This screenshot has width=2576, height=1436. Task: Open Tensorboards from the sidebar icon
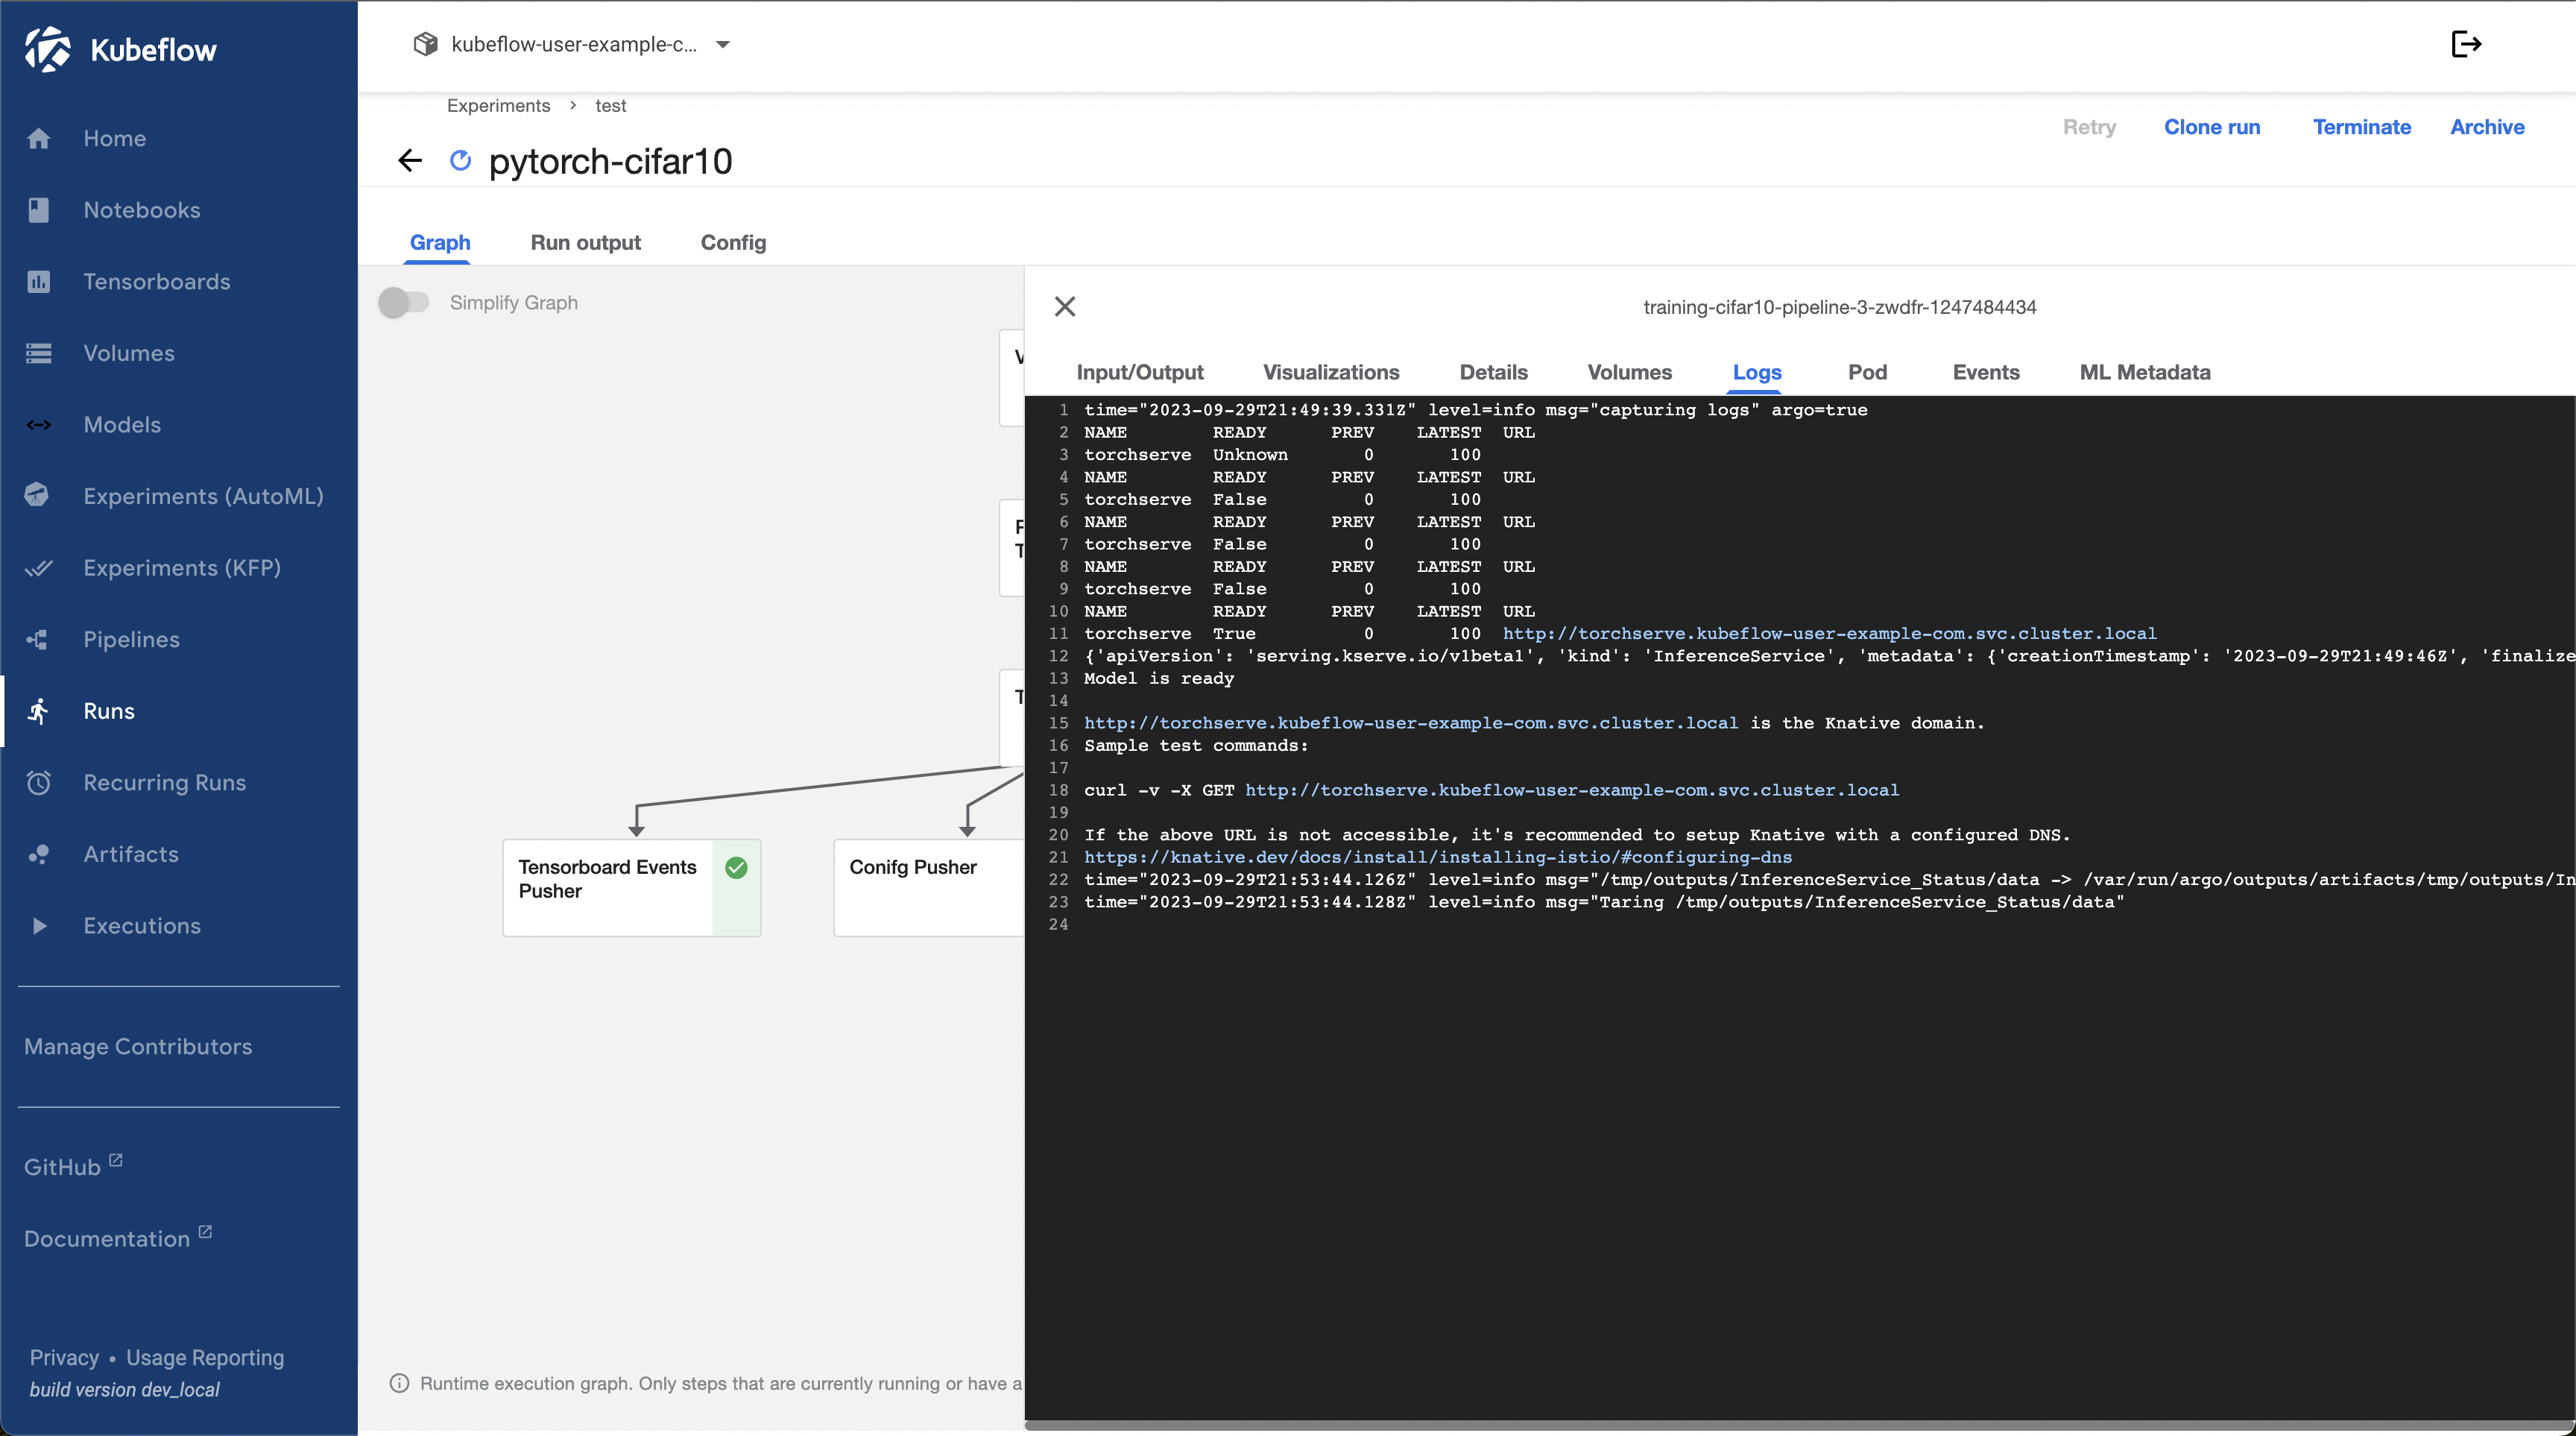tap(39, 282)
